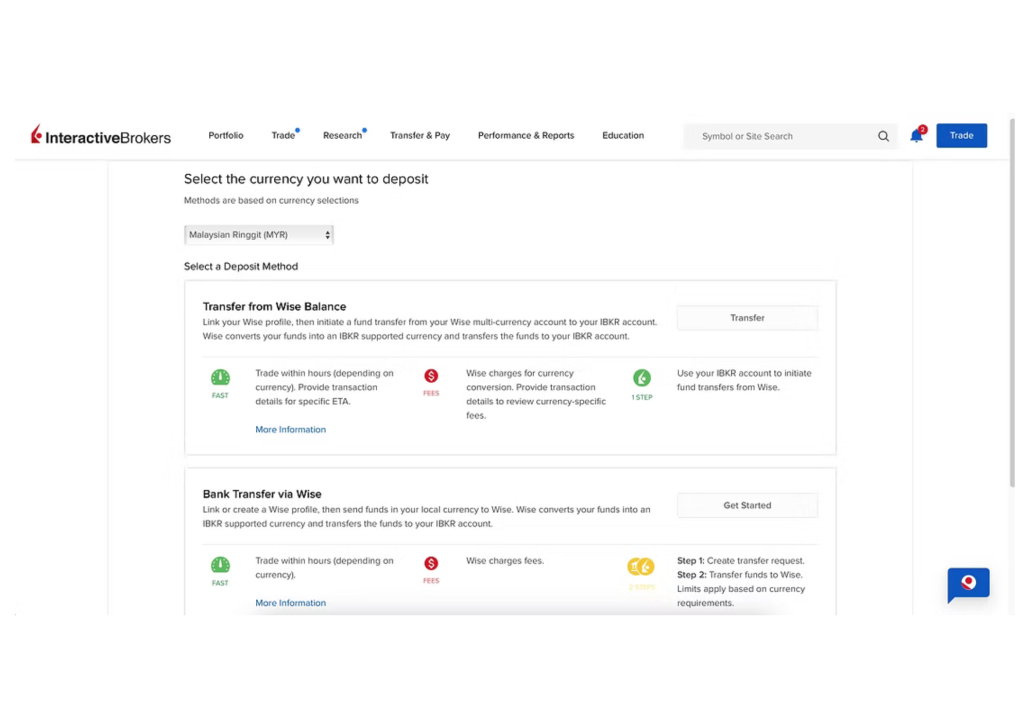Click FEES dollar icon in Wise Balance card
Screen dimensions: 1030x728
pos(431,376)
